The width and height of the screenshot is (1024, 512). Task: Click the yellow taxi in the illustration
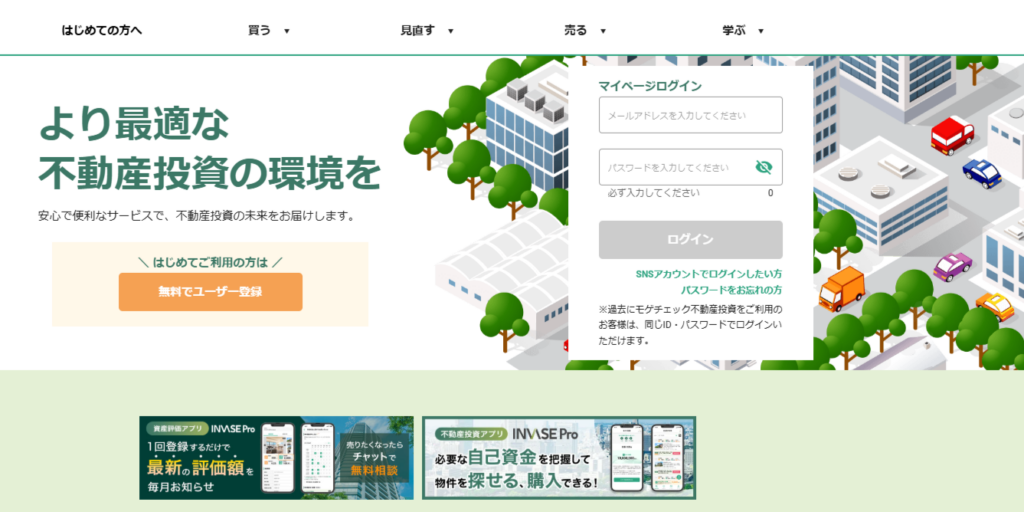(x=995, y=305)
